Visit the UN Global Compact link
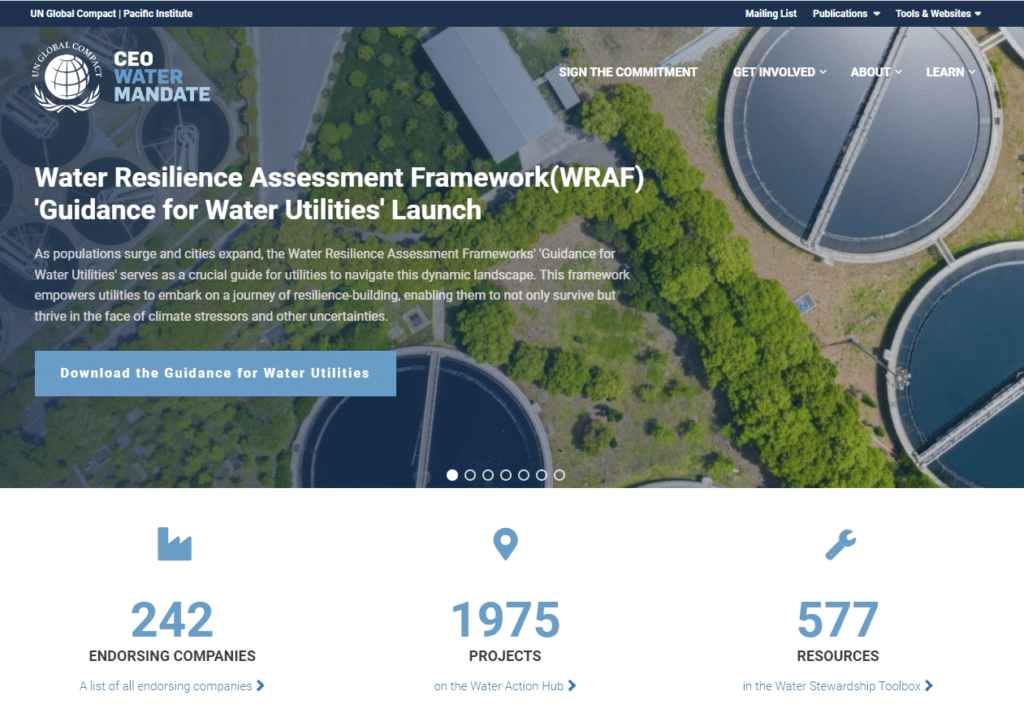 (x=73, y=14)
